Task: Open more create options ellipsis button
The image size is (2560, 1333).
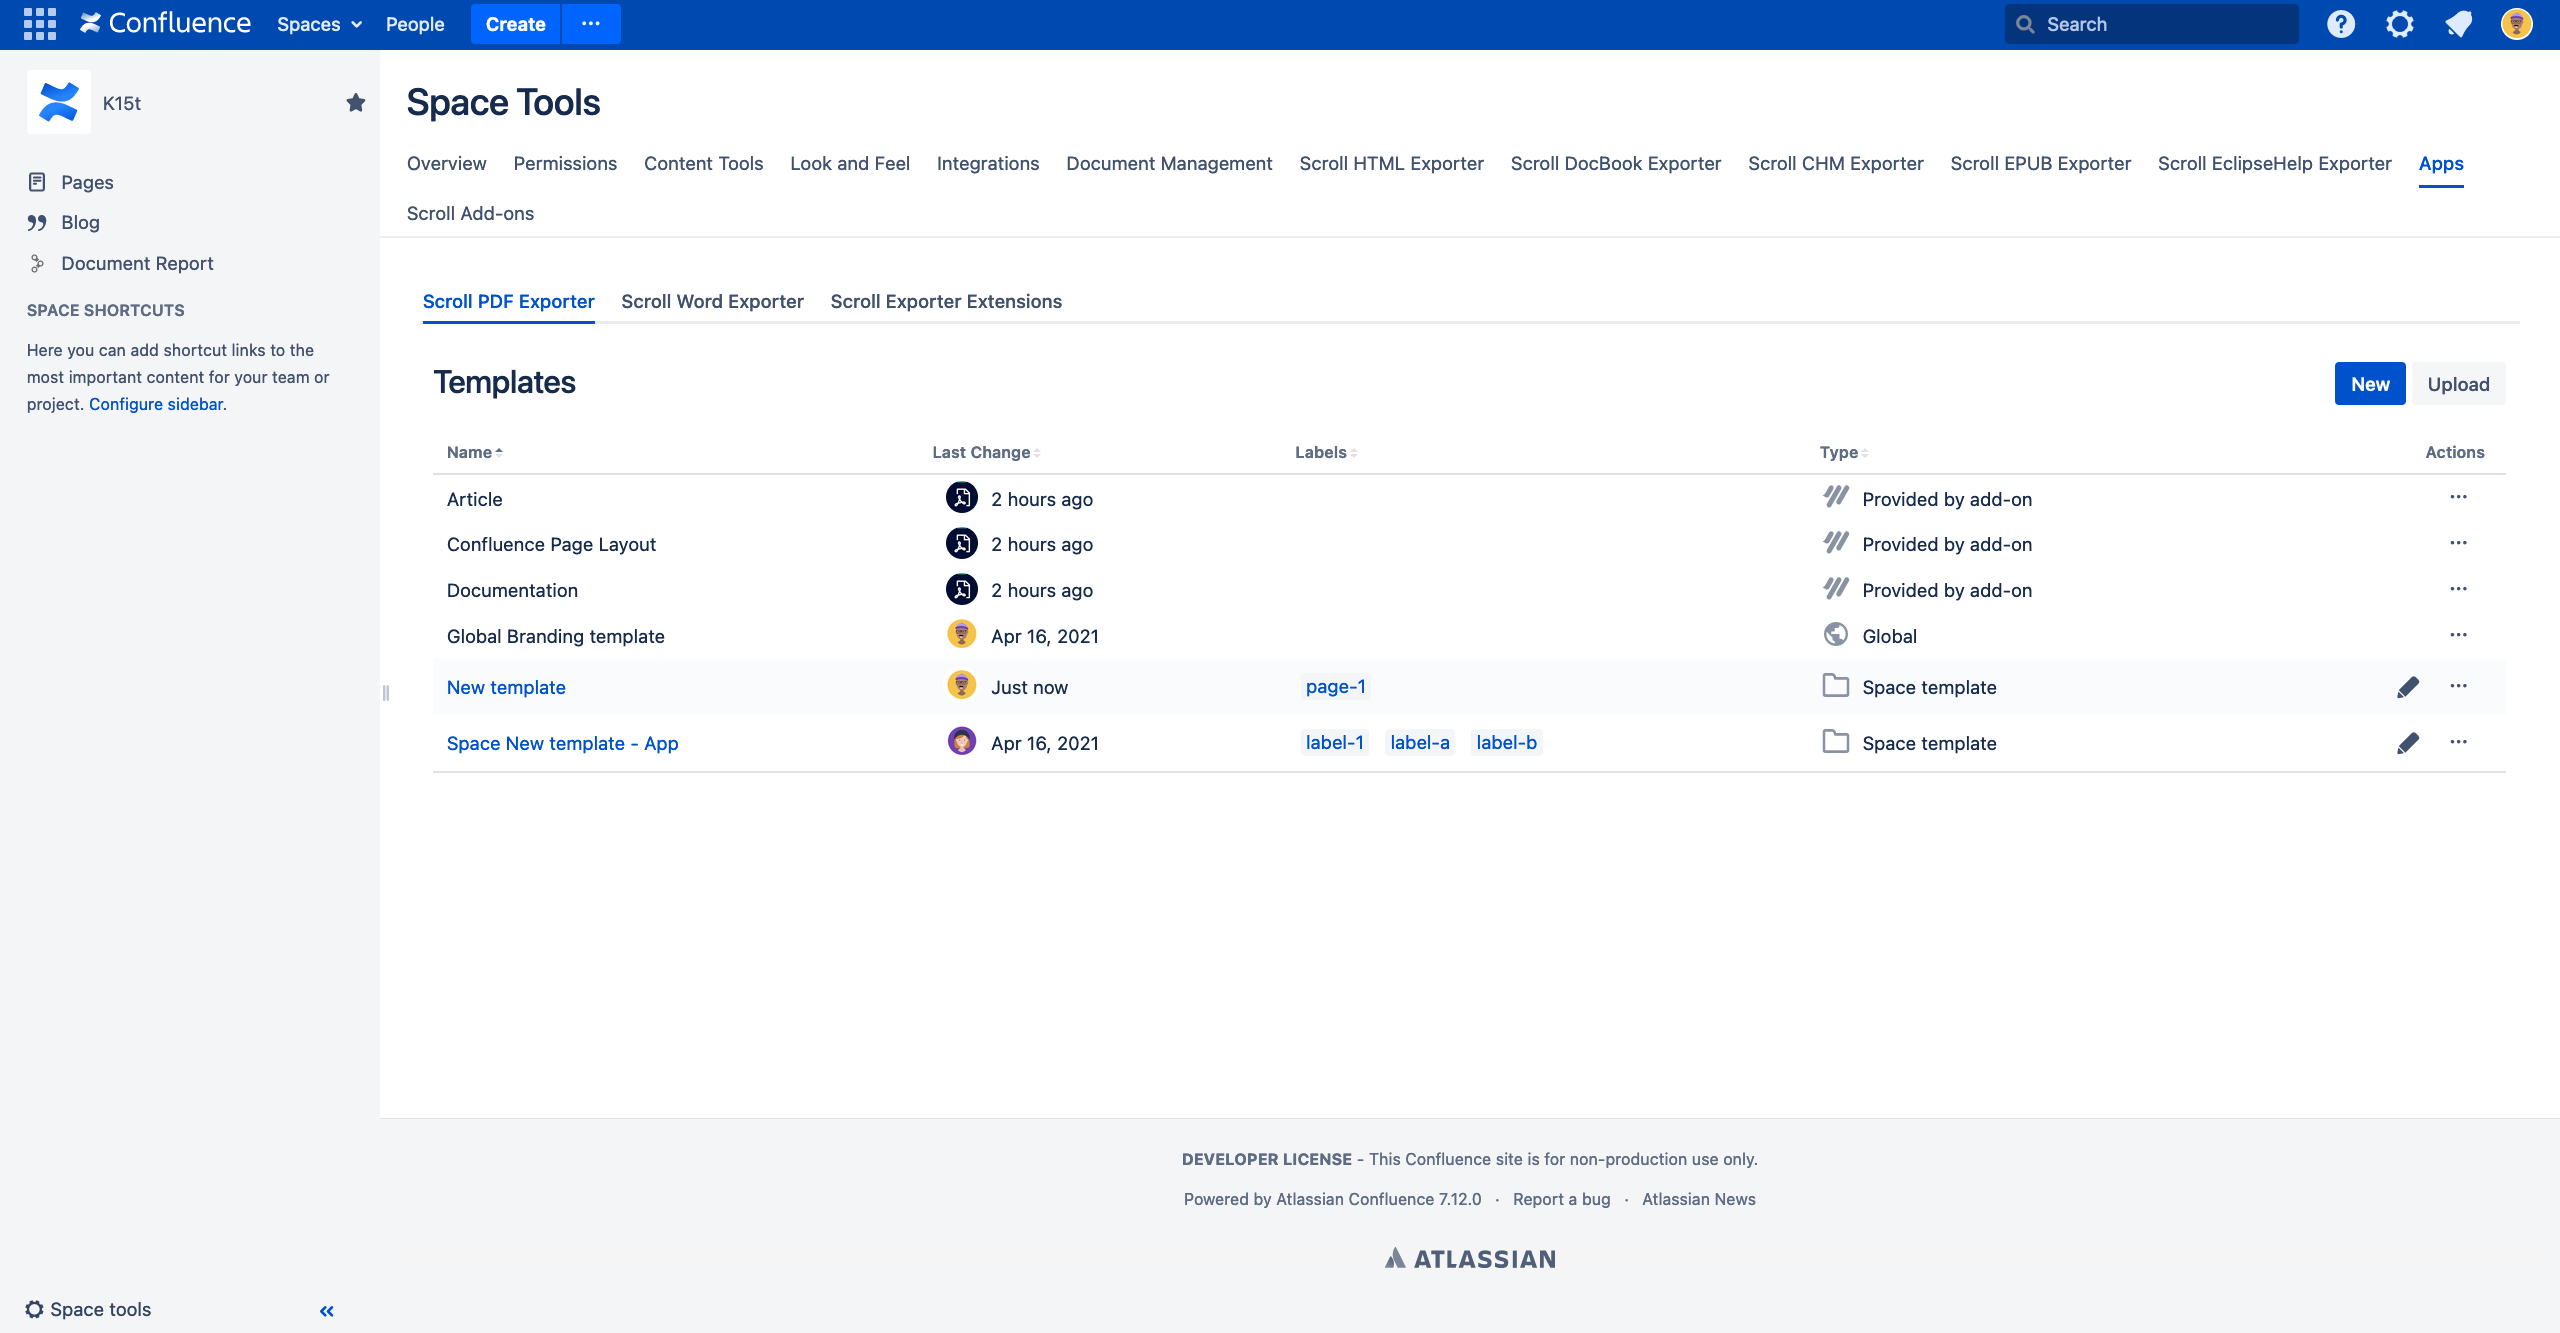Action: coord(591,24)
